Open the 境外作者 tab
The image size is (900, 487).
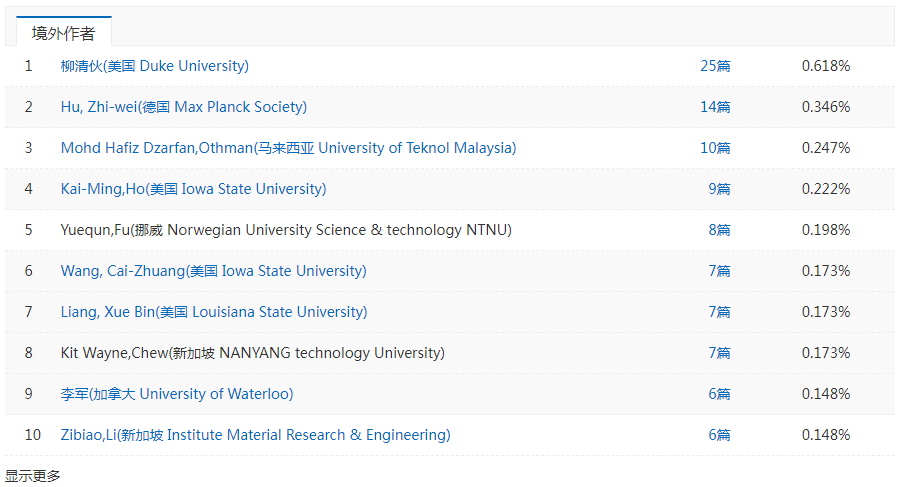[x=63, y=33]
